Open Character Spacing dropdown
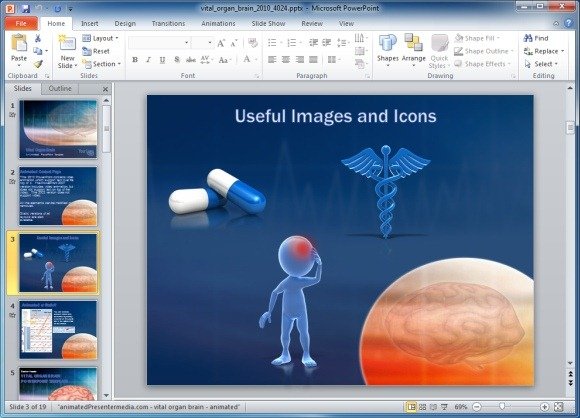This screenshot has height=418, width=580. (x=206, y=60)
